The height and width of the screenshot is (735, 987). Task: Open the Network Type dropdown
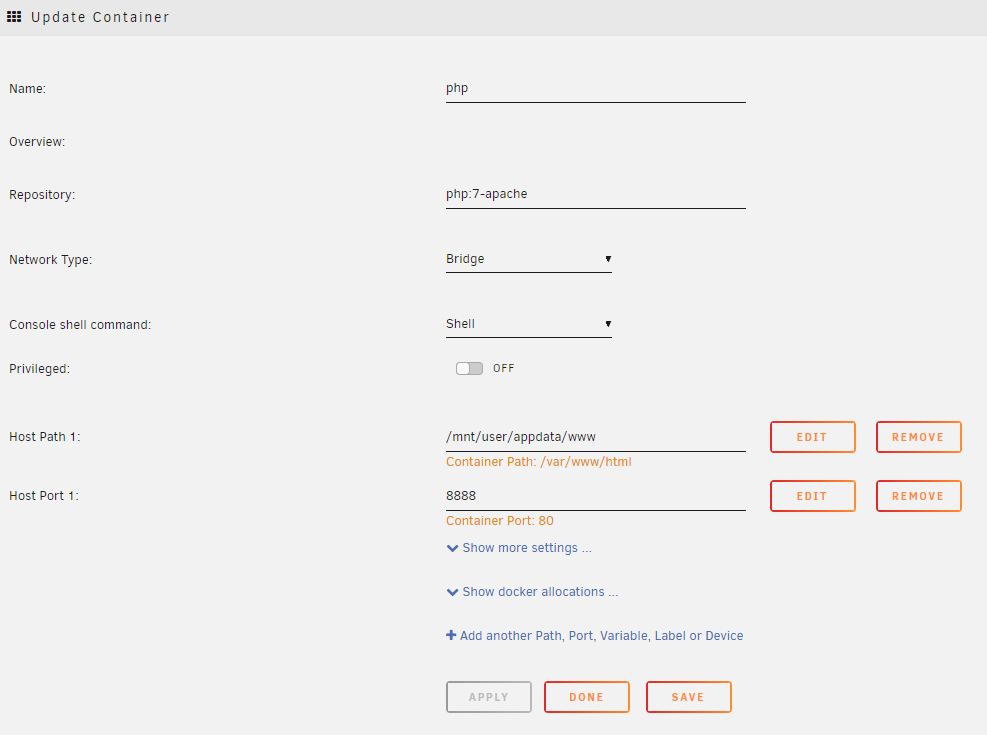click(x=529, y=259)
